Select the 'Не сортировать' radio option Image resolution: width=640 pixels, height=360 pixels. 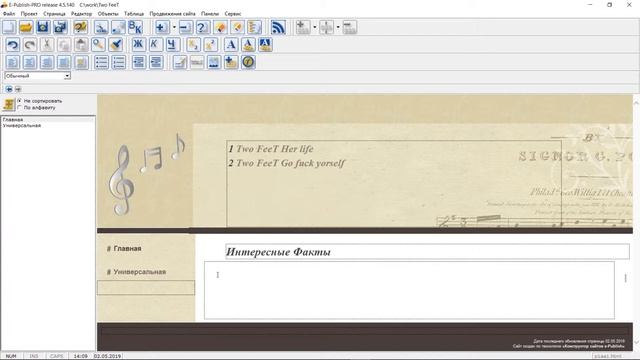tap(40, 101)
